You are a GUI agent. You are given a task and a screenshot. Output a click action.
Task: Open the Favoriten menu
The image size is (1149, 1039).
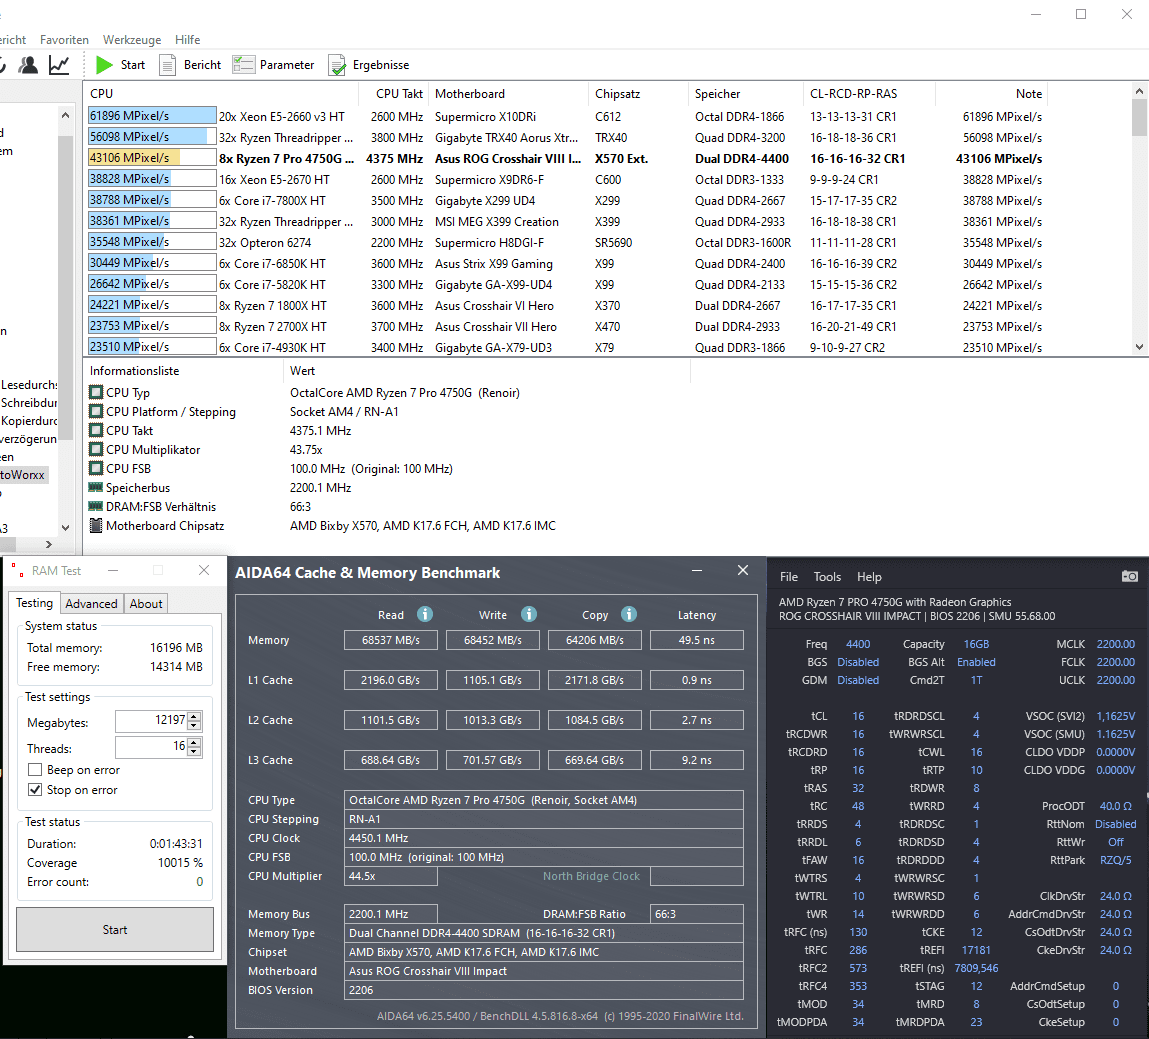[x=64, y=40]
